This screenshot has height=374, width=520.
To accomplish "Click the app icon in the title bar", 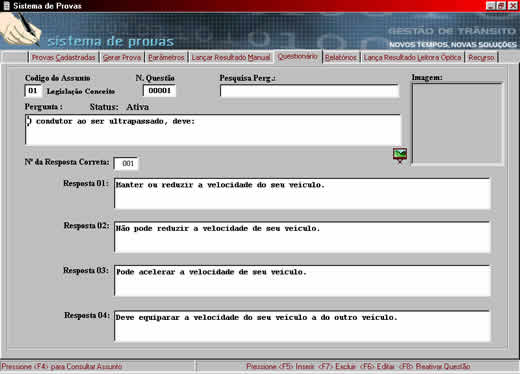I will pos(6,6).
